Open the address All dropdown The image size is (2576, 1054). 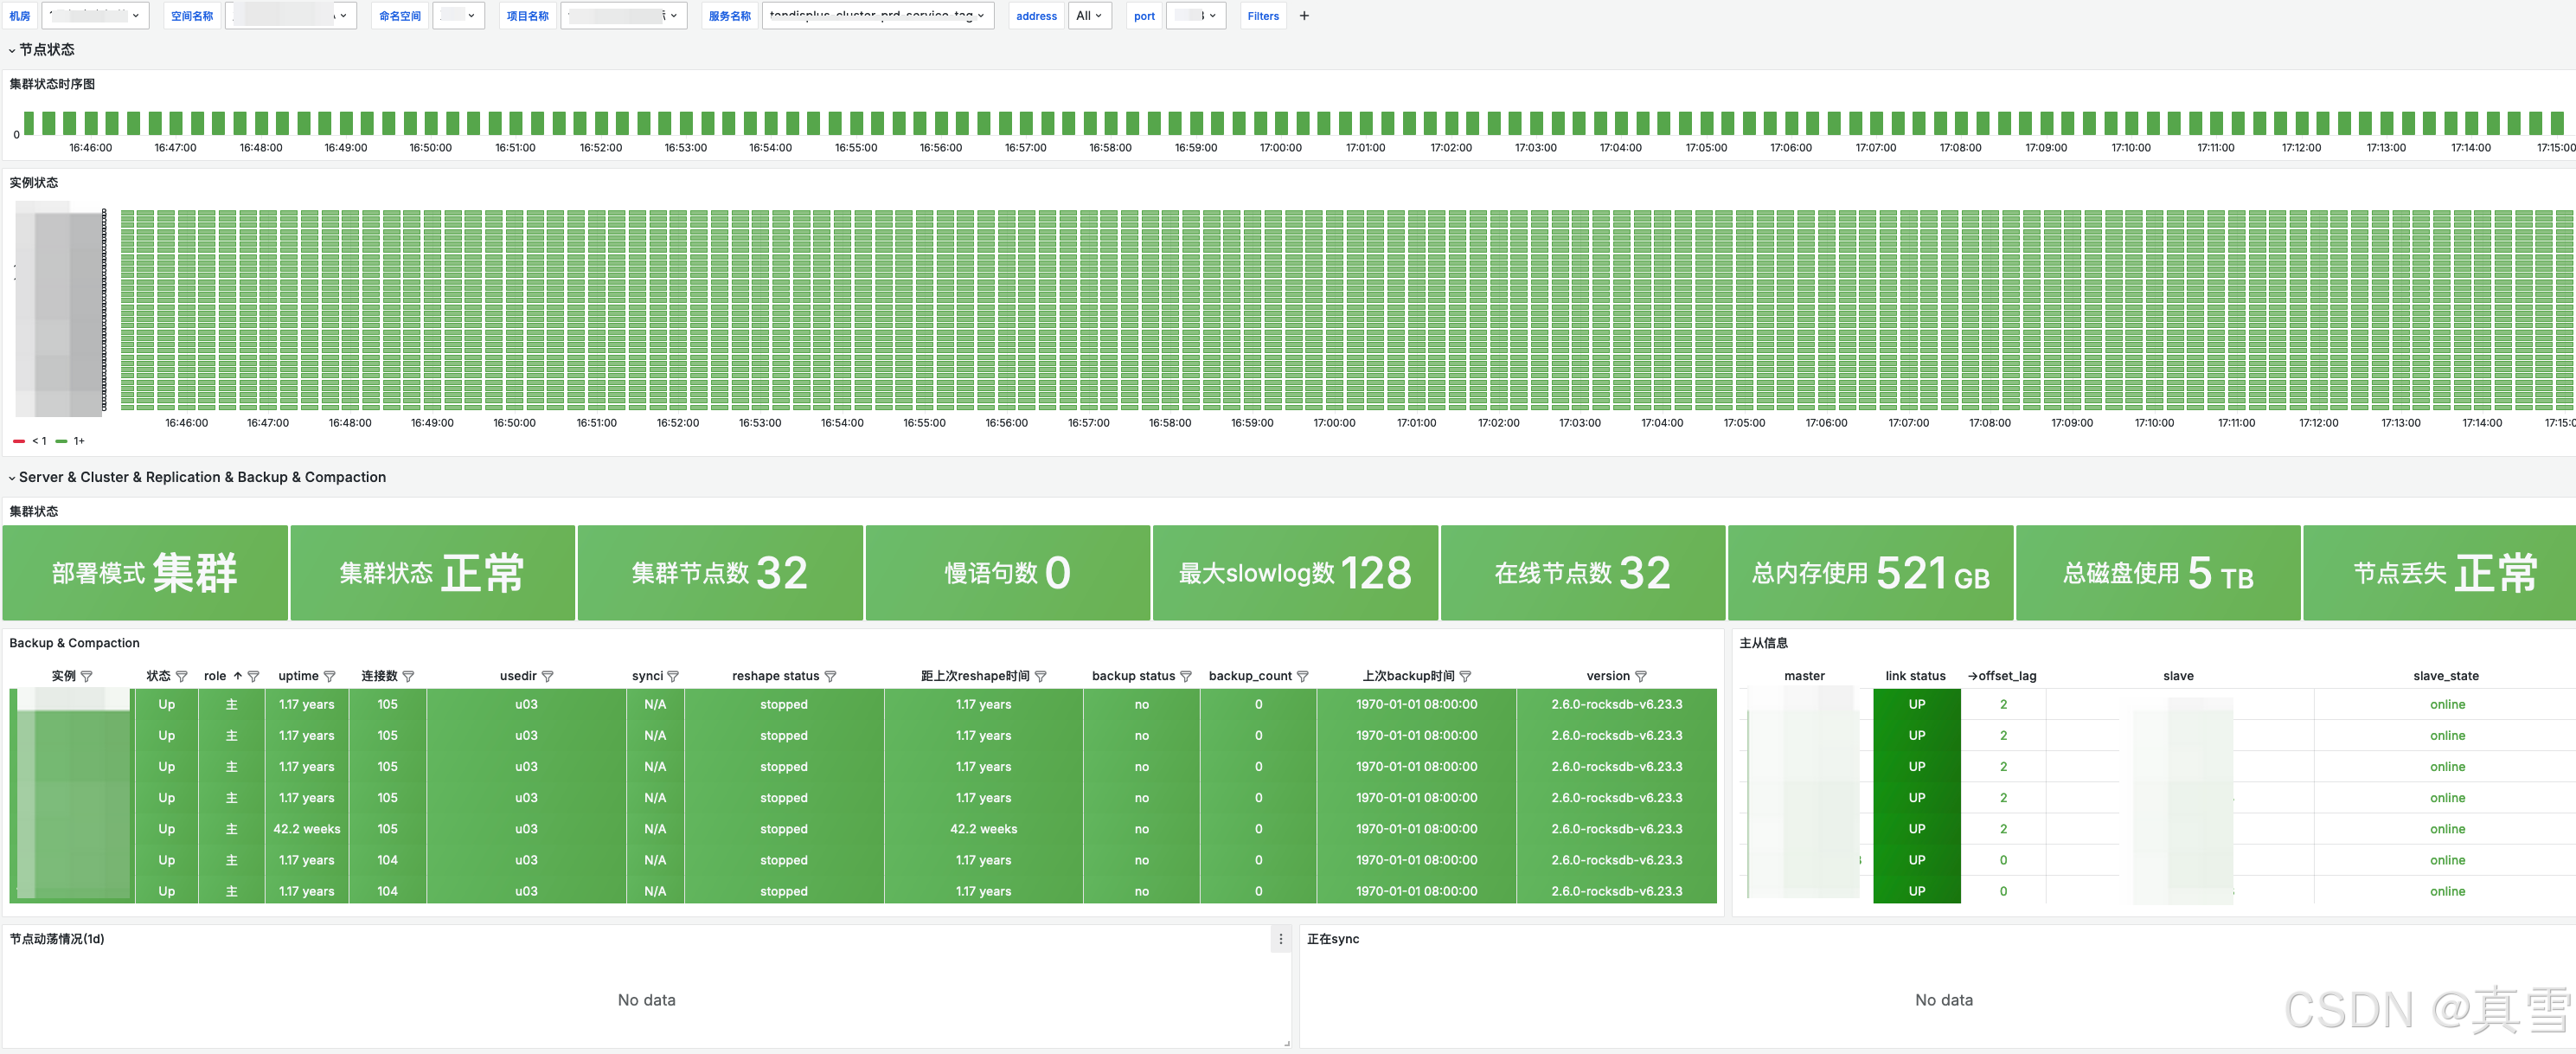[x=1089, y=16]
